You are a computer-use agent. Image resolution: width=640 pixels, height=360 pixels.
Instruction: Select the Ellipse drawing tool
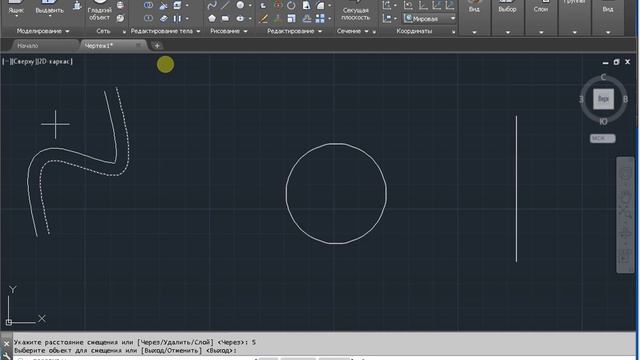point(240,18)
